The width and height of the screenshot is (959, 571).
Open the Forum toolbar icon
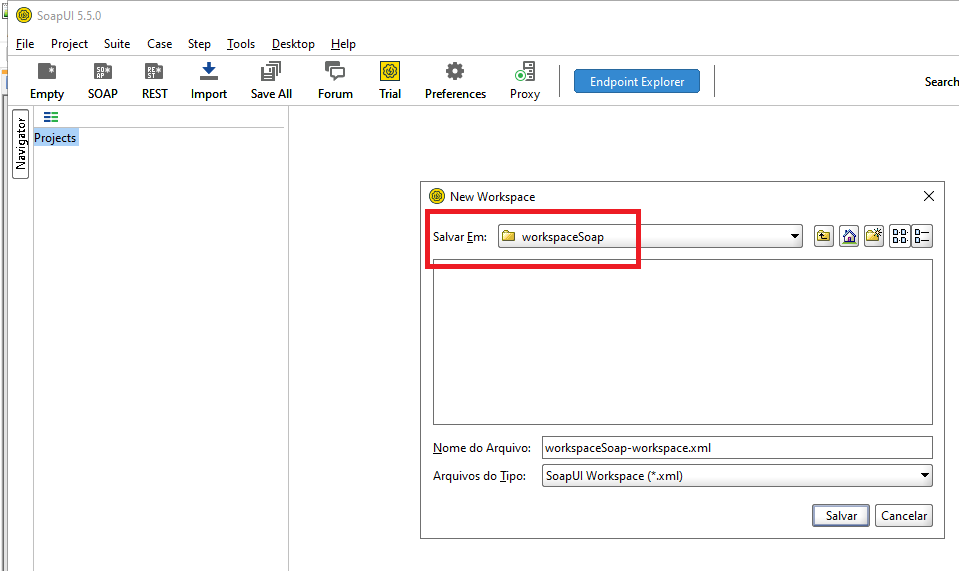coord(335,81)
